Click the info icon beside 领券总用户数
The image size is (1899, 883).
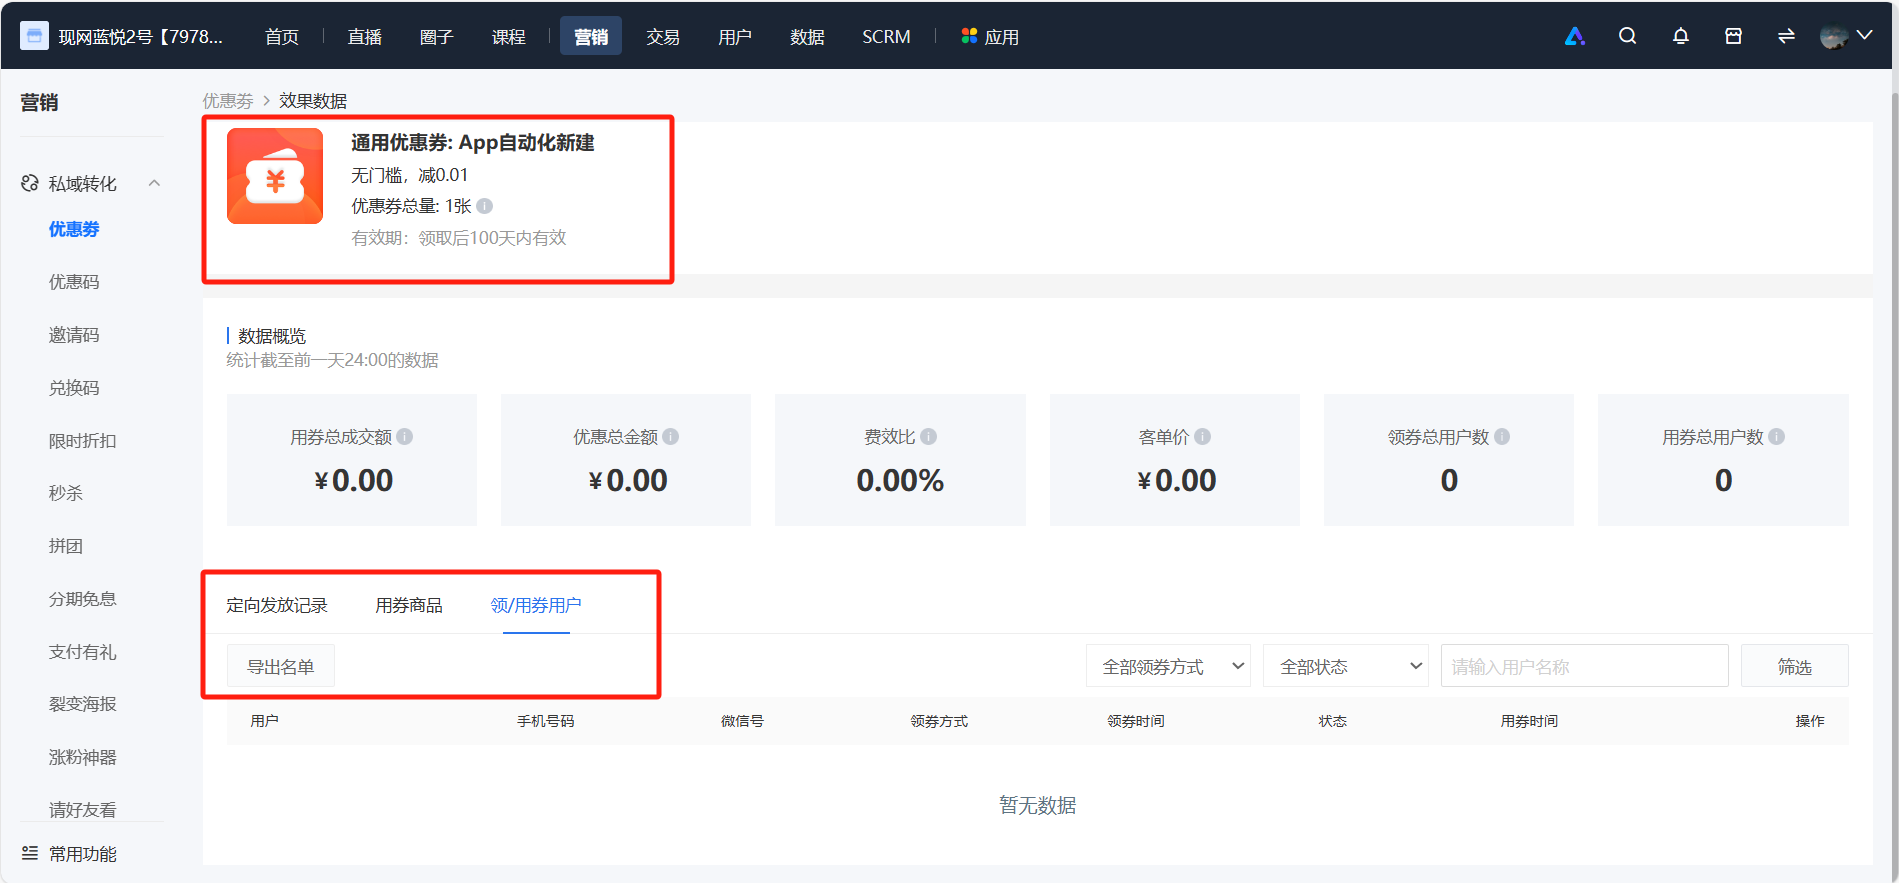coord(1503,437)
